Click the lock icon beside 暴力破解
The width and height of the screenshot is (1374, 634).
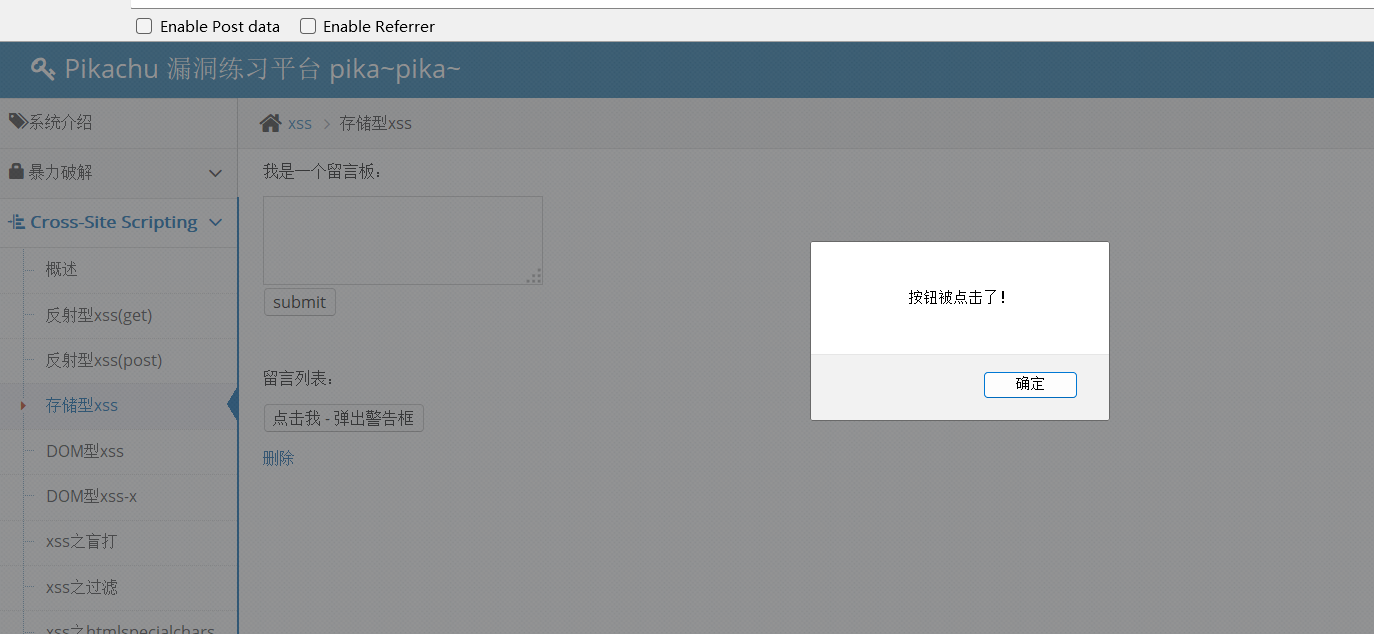point(16,172)
